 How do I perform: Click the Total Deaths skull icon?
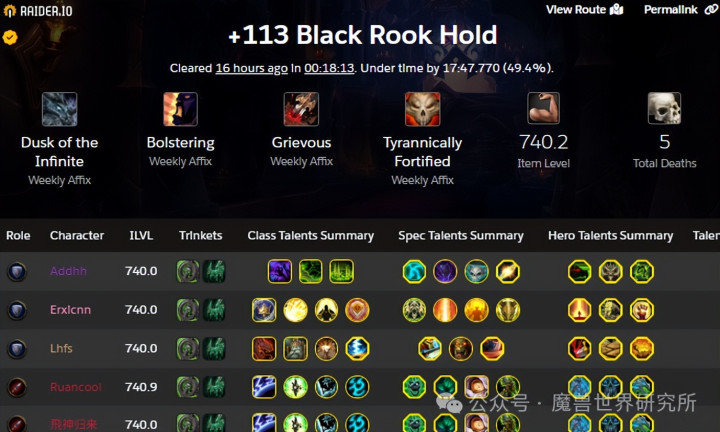tap(664, 108)
